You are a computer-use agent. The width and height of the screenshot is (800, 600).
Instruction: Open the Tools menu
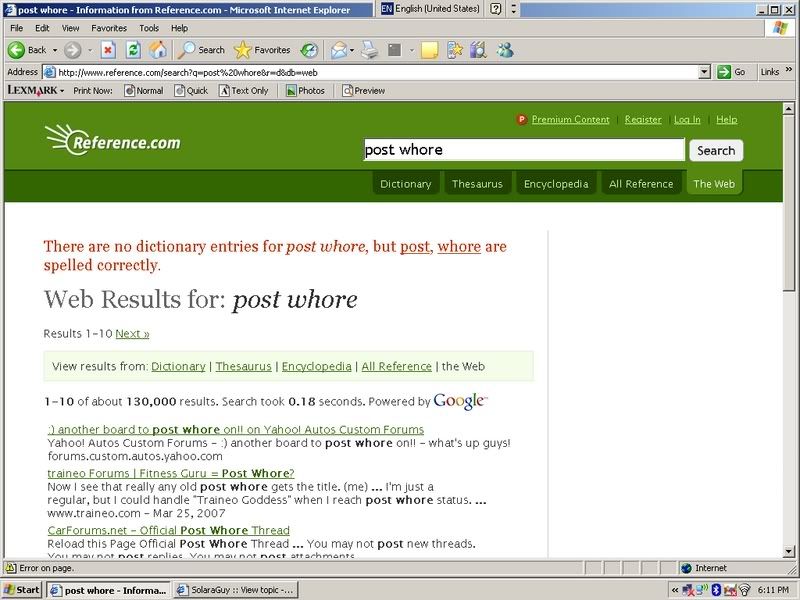tap(149, 28)
